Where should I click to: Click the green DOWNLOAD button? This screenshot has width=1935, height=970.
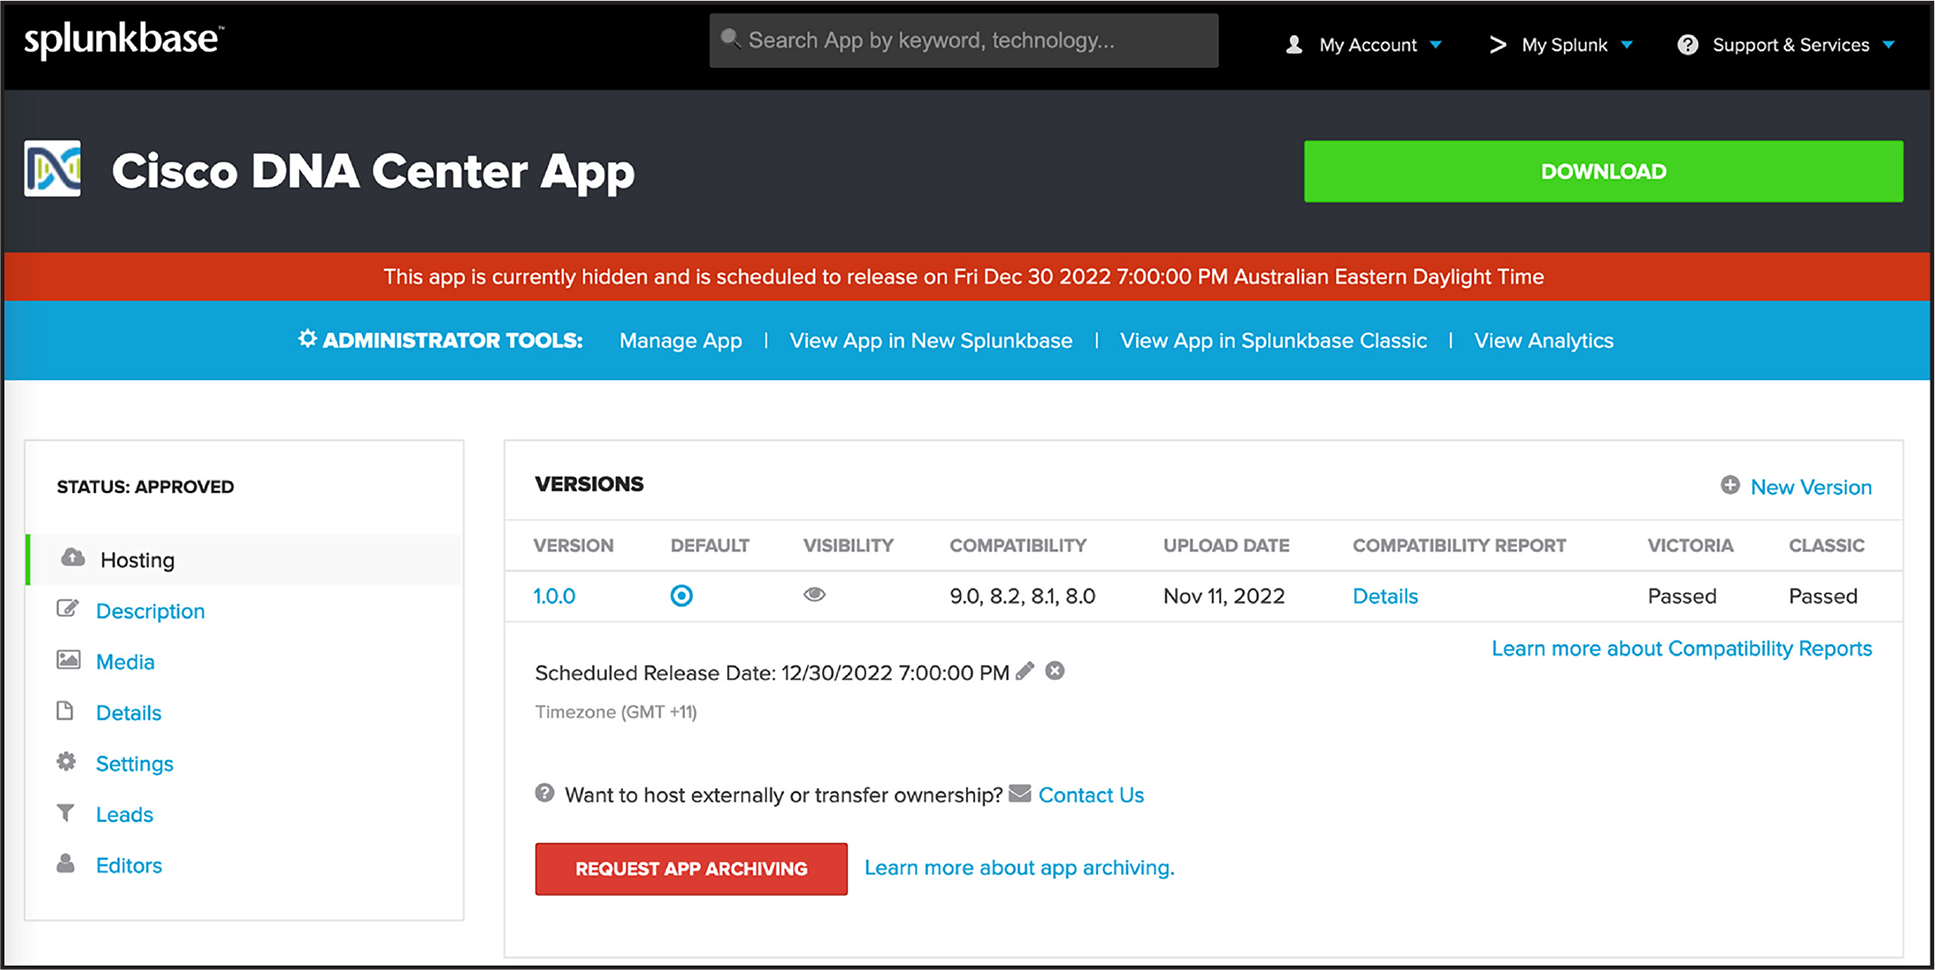[1603, 171]
